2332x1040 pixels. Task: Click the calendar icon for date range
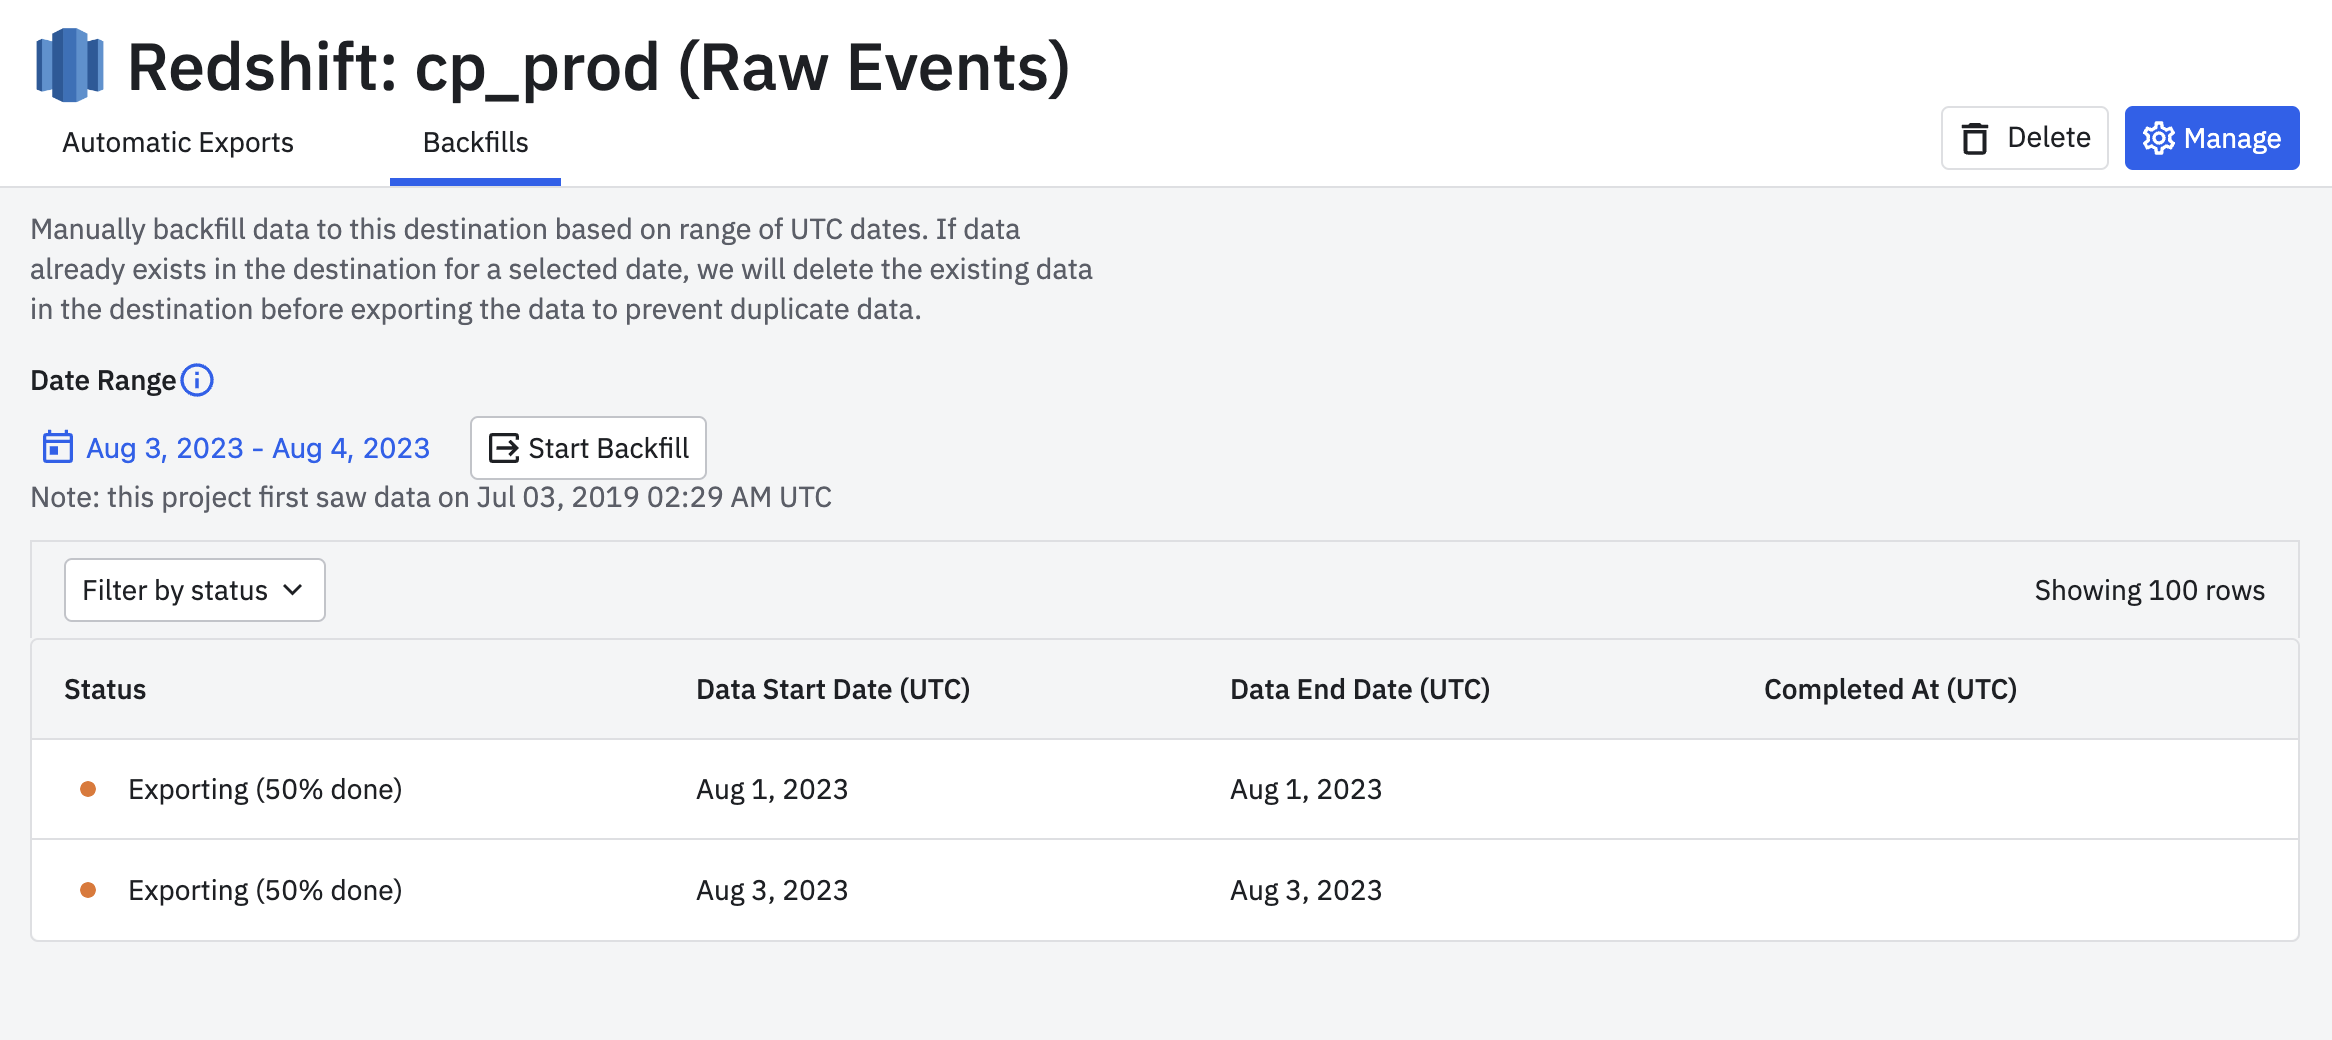pyautogui.click(x=57, y=447)
